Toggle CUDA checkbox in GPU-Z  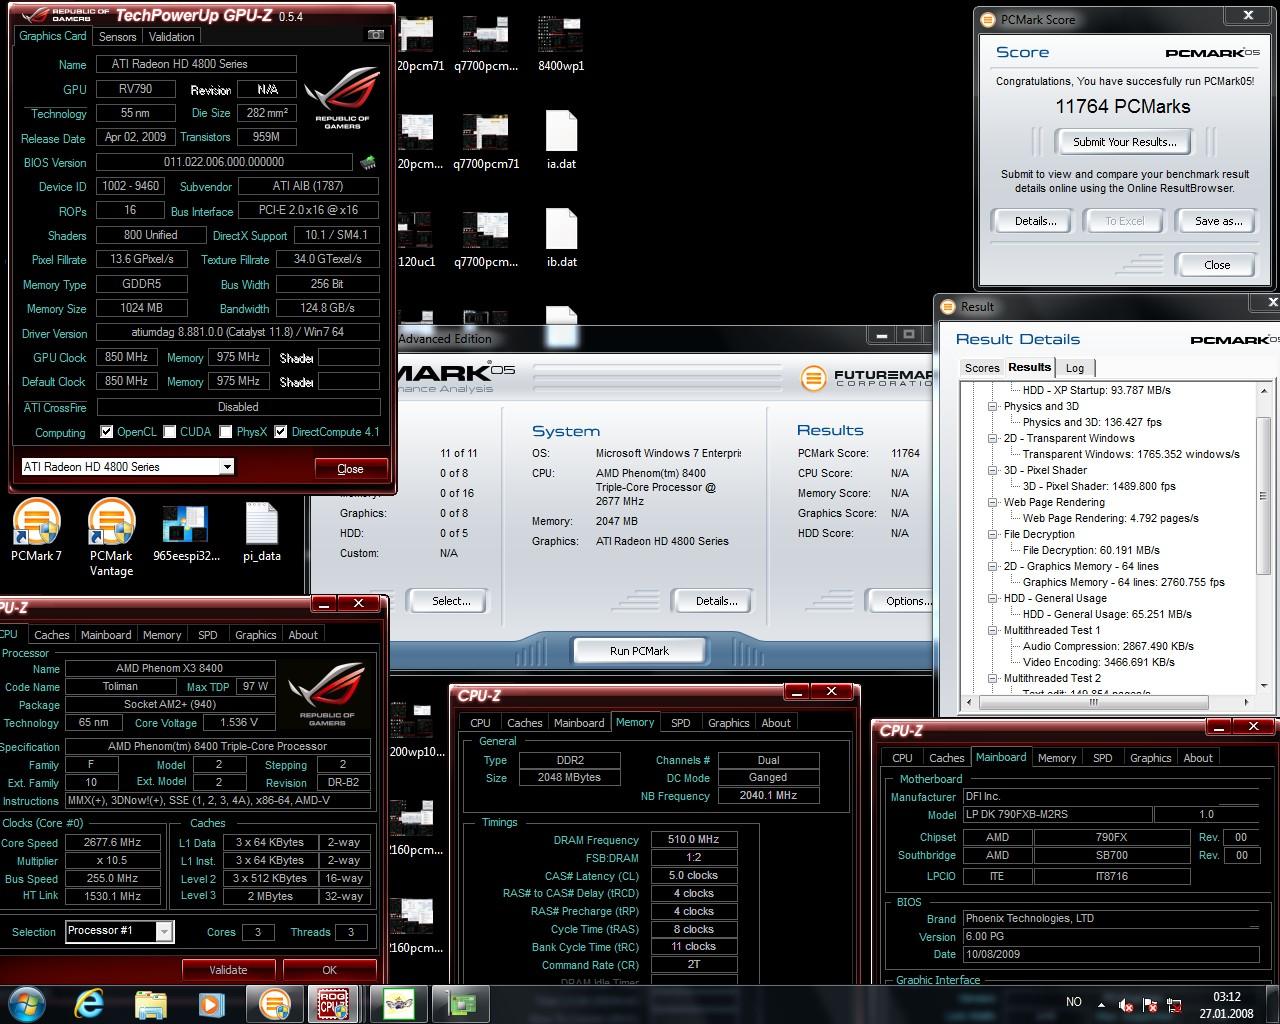coord(169,432)
